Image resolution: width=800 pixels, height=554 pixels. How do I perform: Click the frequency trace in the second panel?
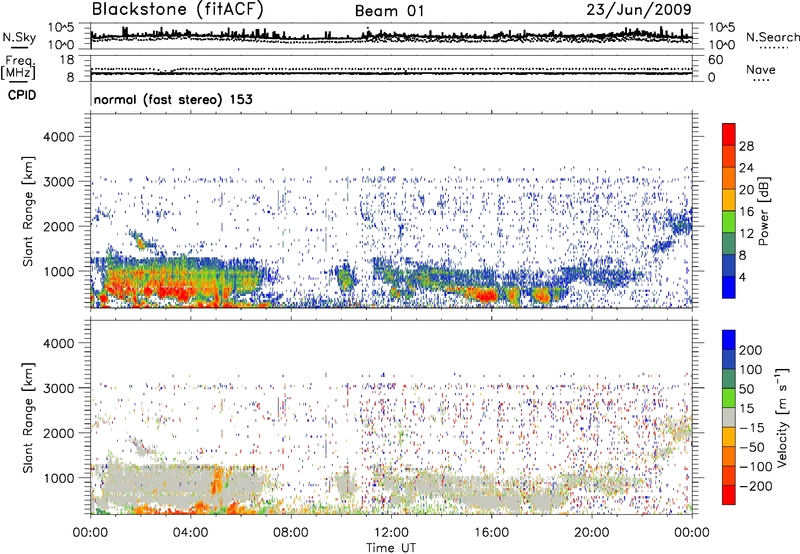pos(391,74)
